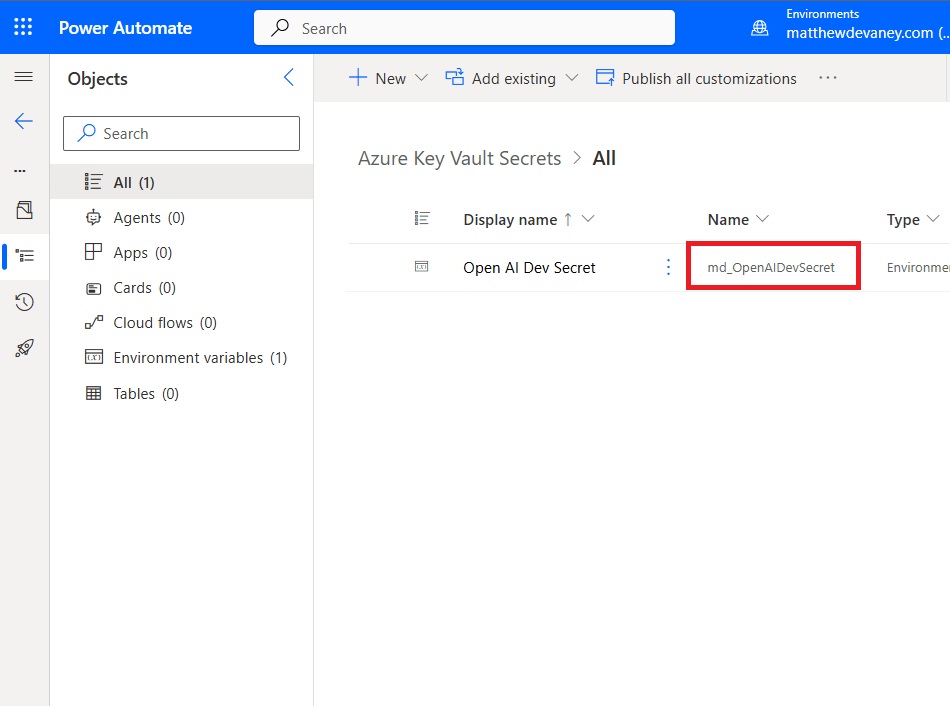
Task: Toggle the hamburger navigation menu
Action: click(x=24, y=76)
